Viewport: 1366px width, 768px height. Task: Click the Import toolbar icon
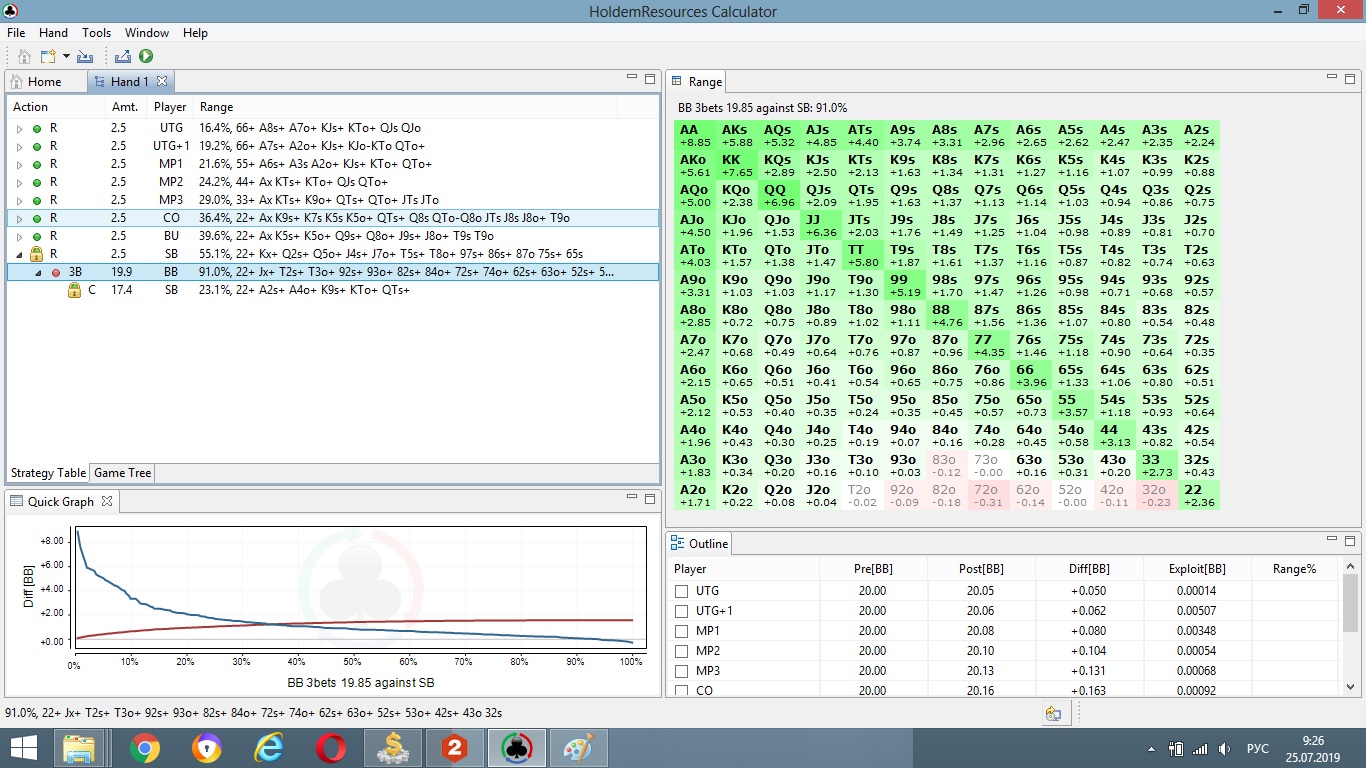click(84, 57)
